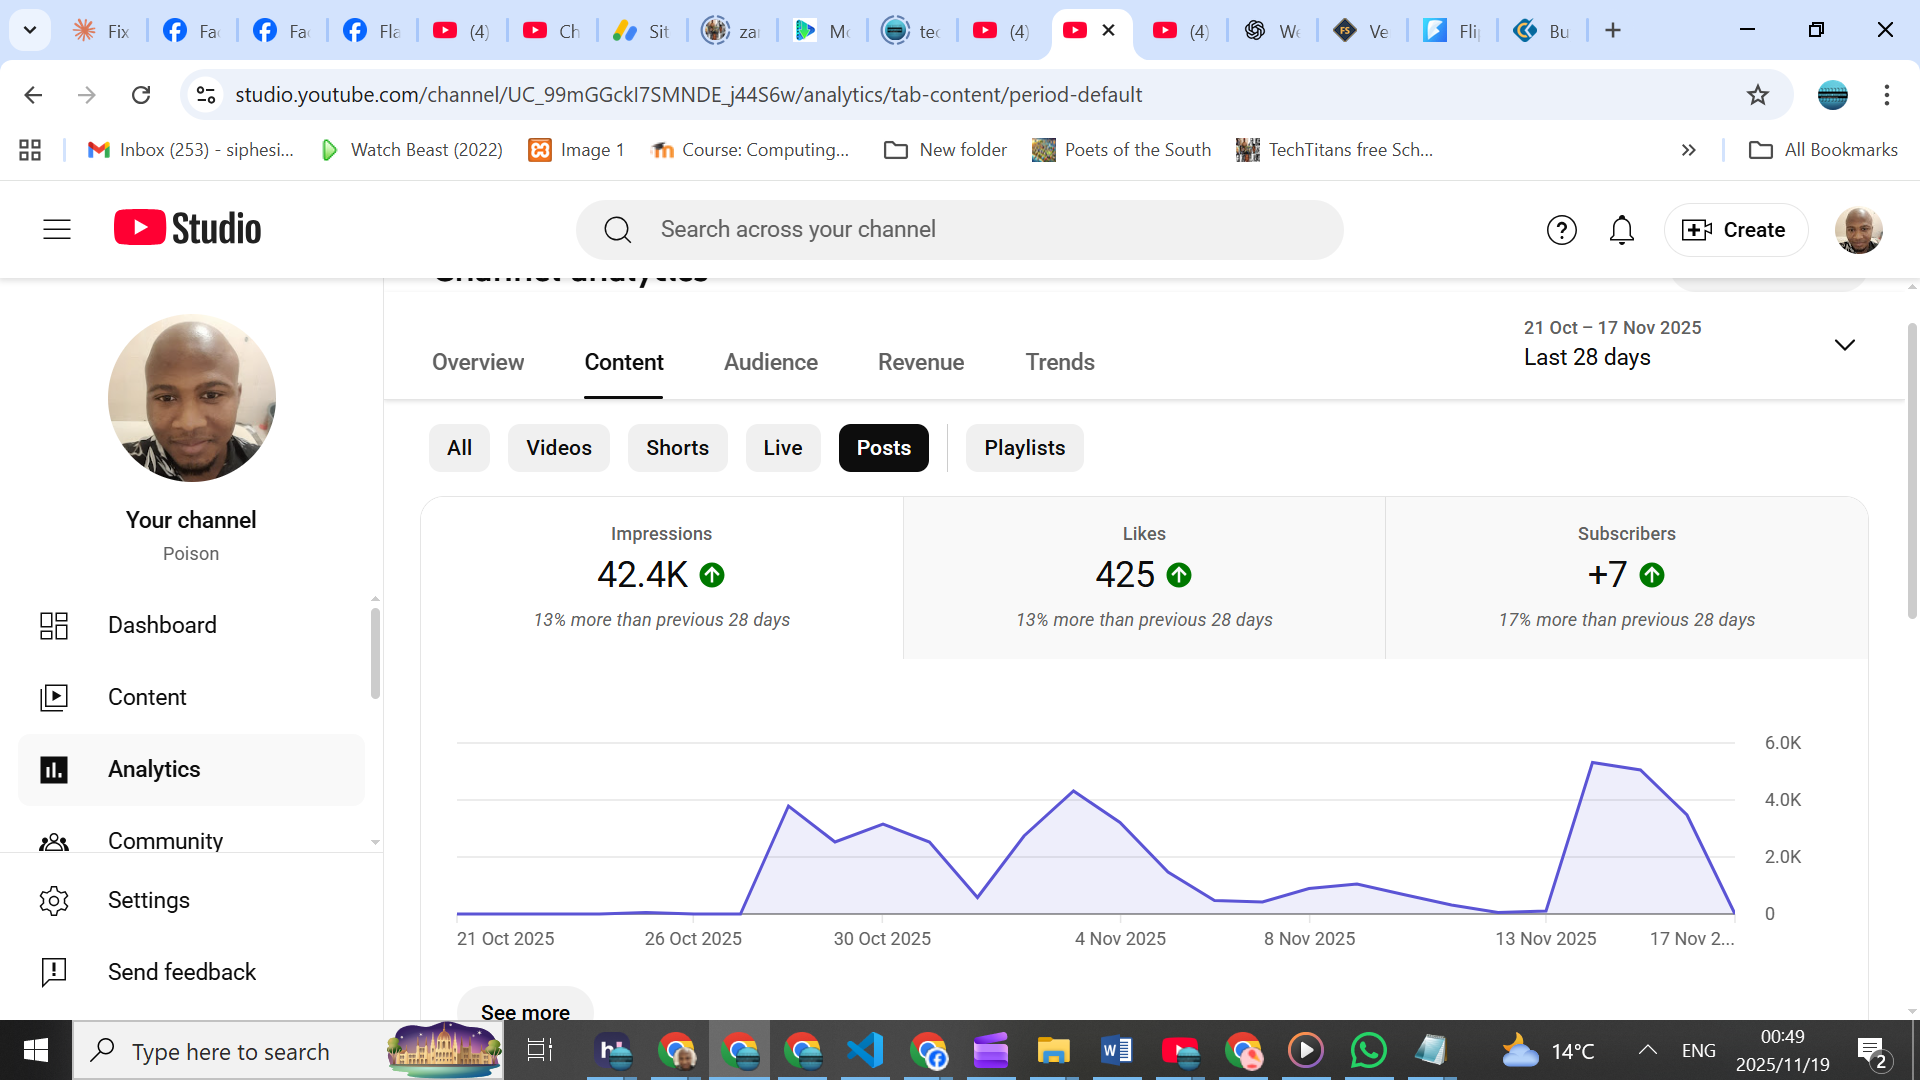The height and width of the screenshot is (1080, 1920).
Task: Expand hidden bookmarks with chevron
Action: (1688, 150)
